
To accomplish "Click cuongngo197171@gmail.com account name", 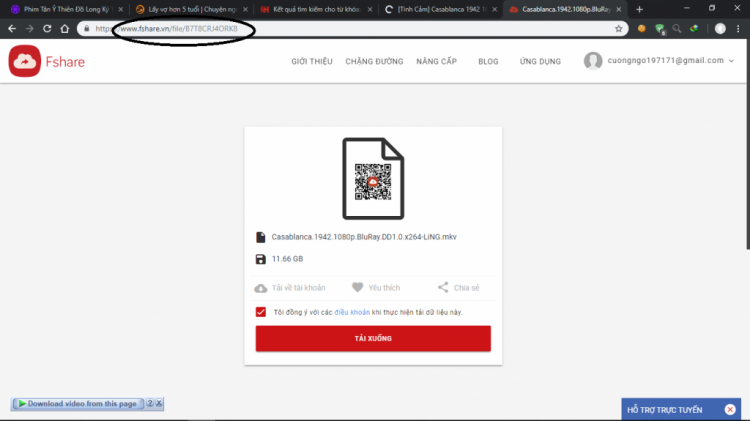I will pyautogui.click(x=665, y=60).
